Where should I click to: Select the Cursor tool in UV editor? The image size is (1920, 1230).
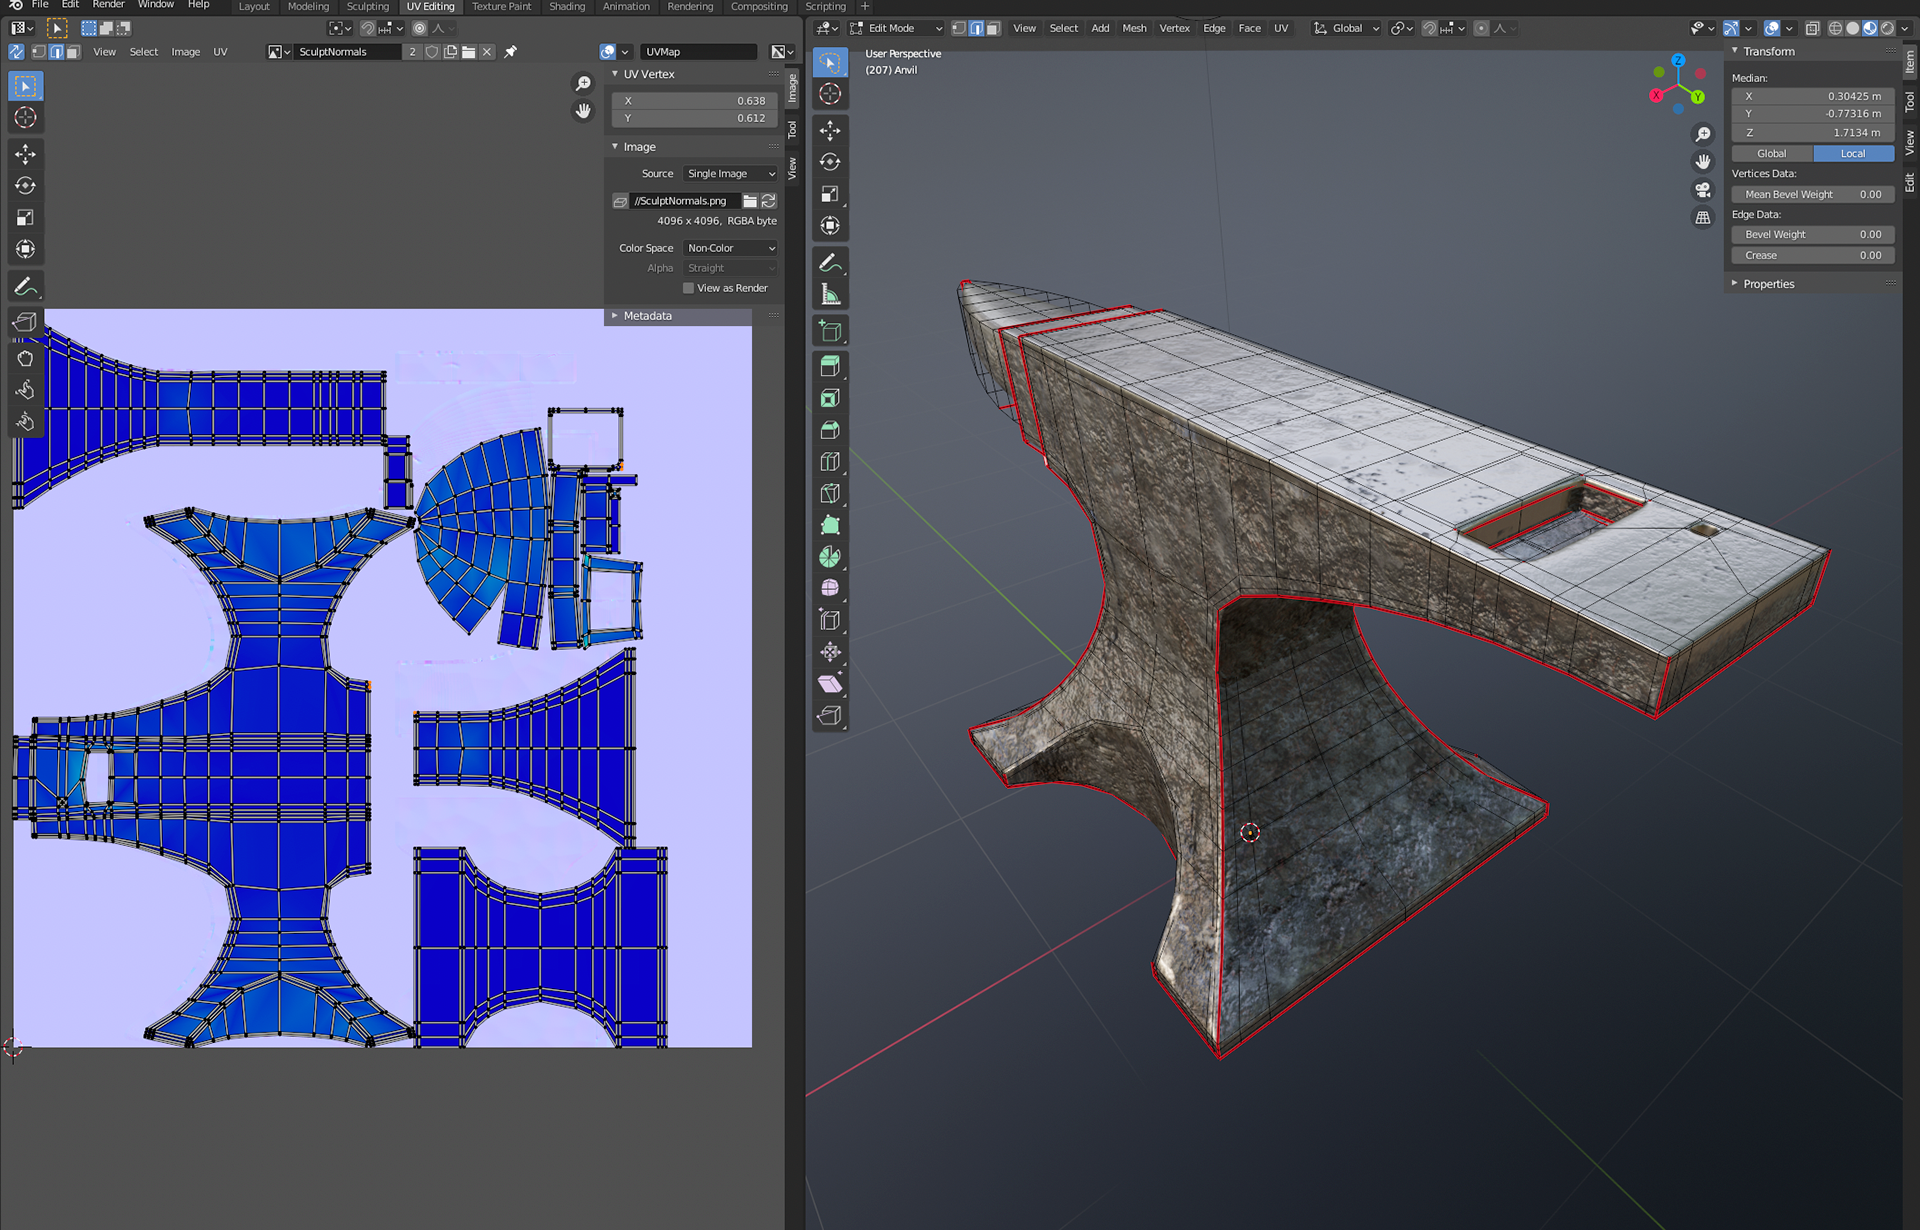tap(26, 118)
